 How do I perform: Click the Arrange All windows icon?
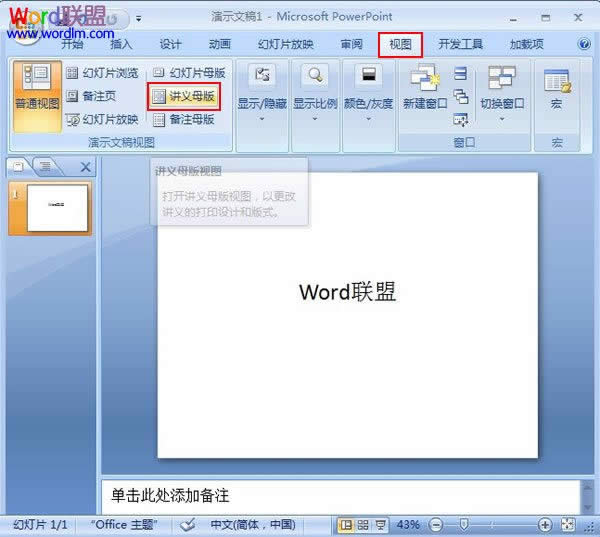460,73
